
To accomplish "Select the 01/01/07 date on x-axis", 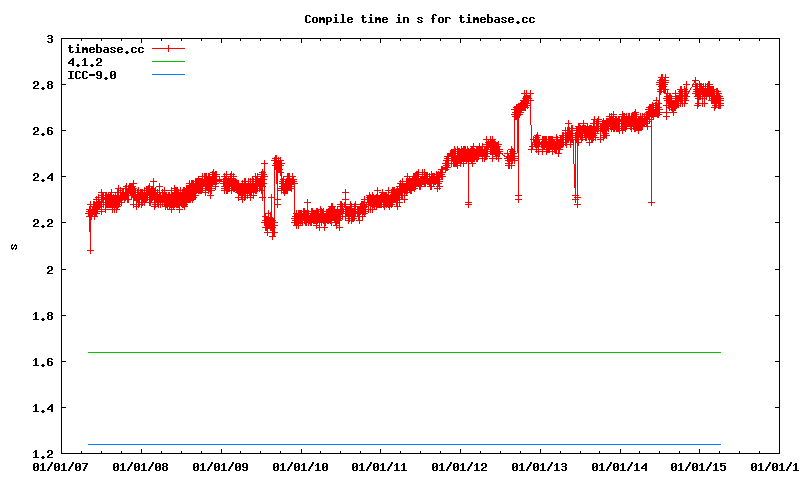I will click(x=59, y=466).
